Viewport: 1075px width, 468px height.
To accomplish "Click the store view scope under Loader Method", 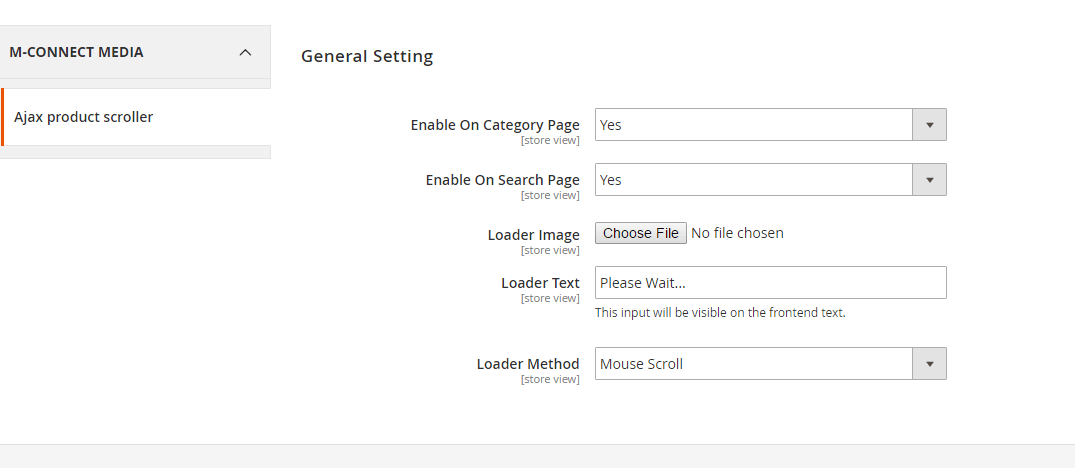I will pos(550,380).
